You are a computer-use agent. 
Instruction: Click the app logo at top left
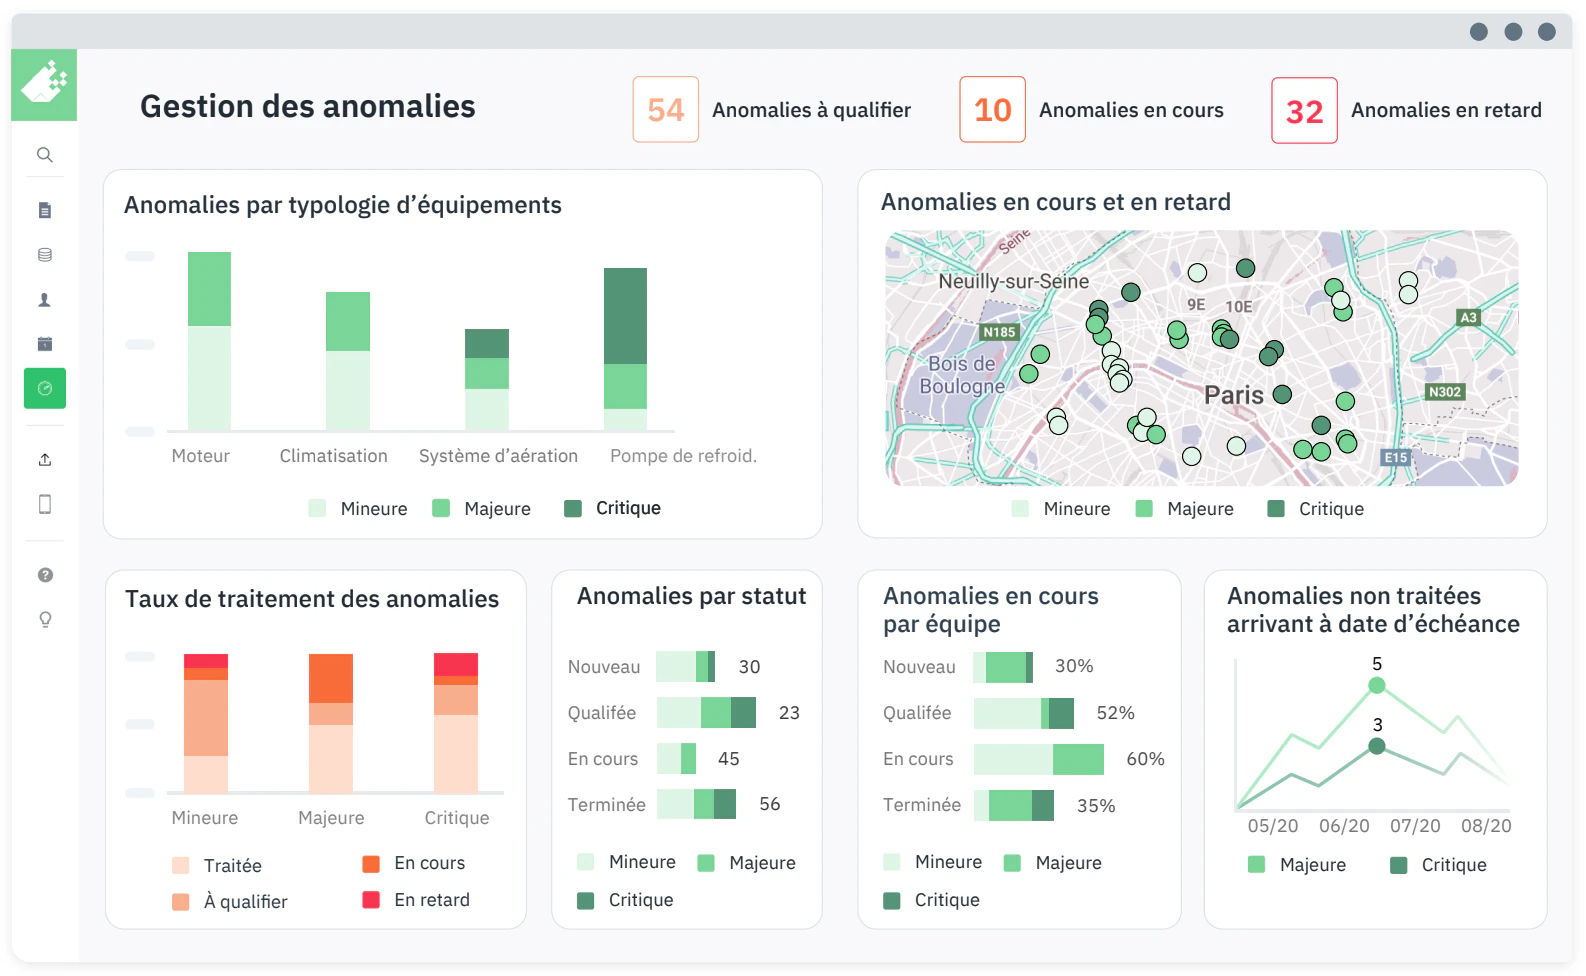(44, 84)
